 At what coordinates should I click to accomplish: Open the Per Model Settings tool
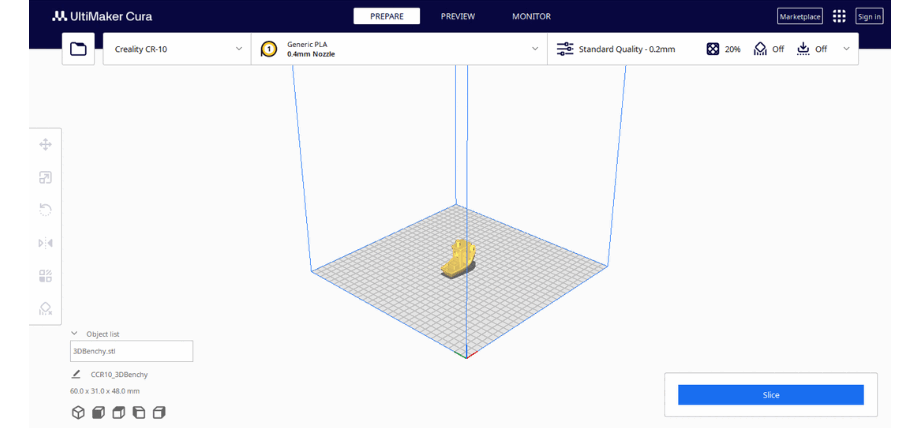tap(45, 276)
